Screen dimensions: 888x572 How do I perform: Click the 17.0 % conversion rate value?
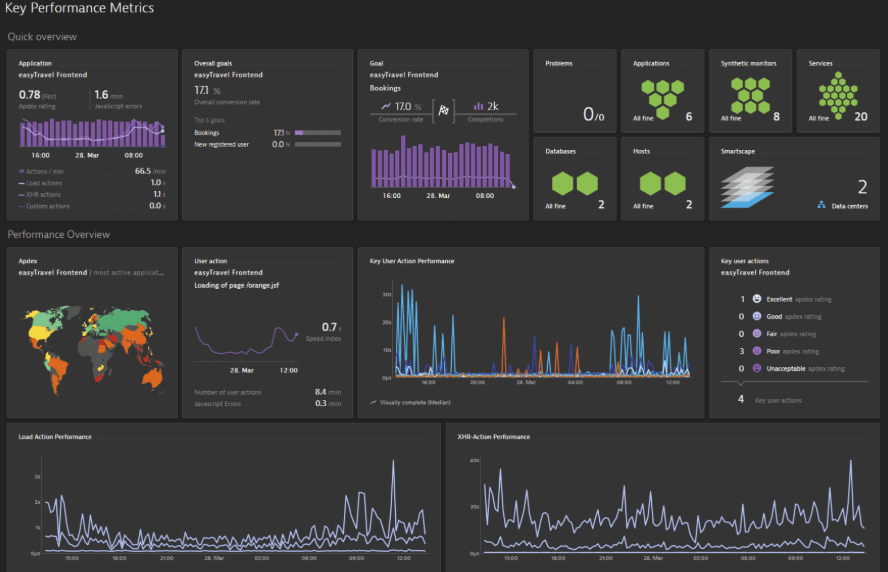[408, 106]
